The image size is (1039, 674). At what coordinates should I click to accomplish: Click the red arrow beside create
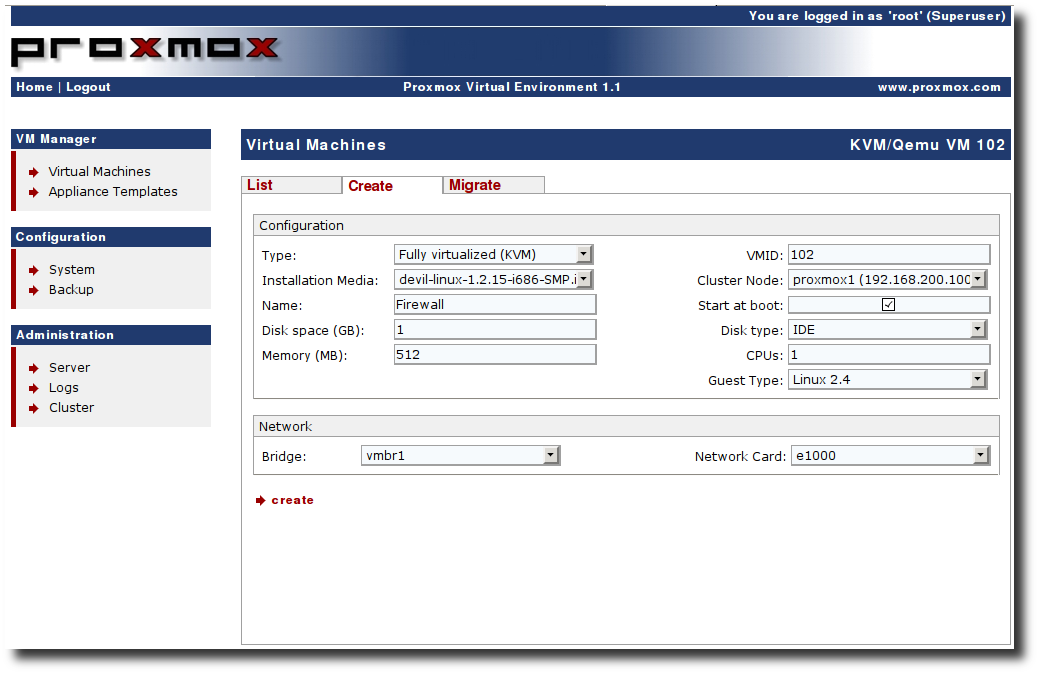click(x=260, y=500)
